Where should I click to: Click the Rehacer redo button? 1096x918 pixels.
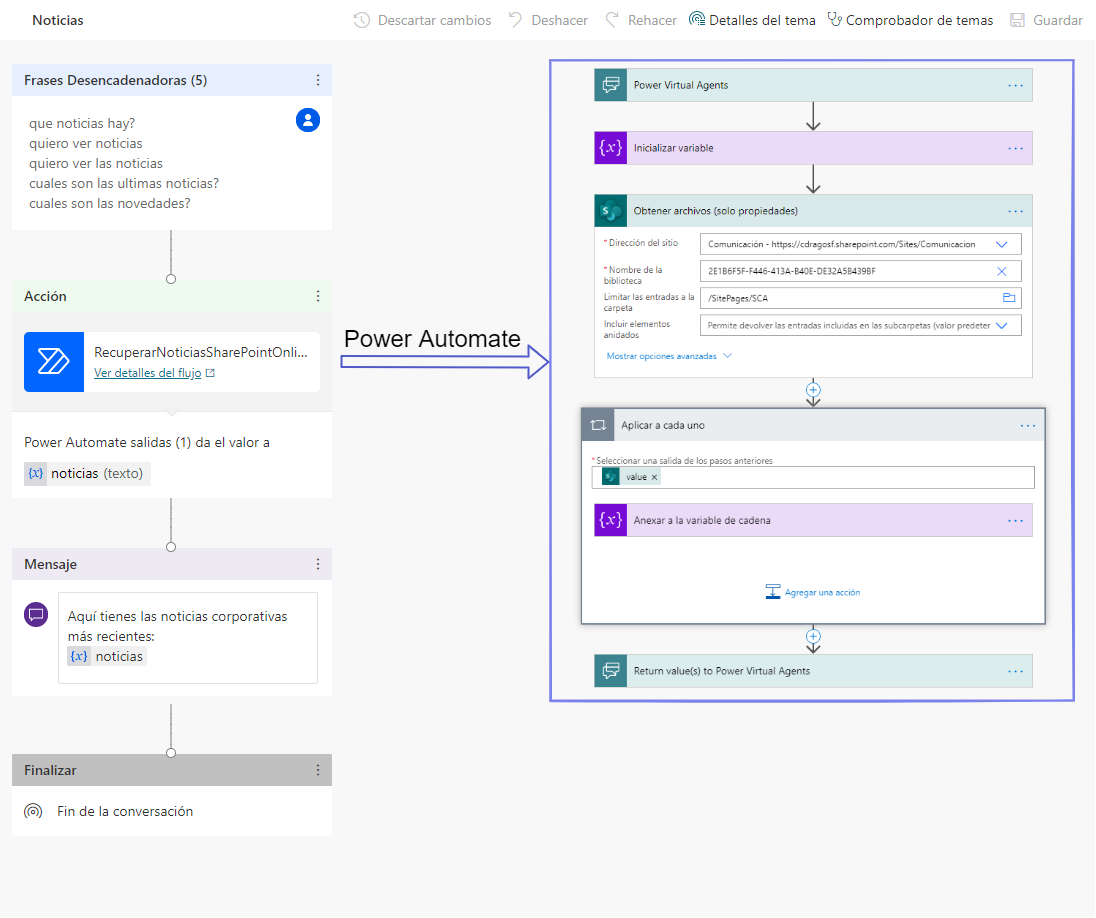[641, 20]
